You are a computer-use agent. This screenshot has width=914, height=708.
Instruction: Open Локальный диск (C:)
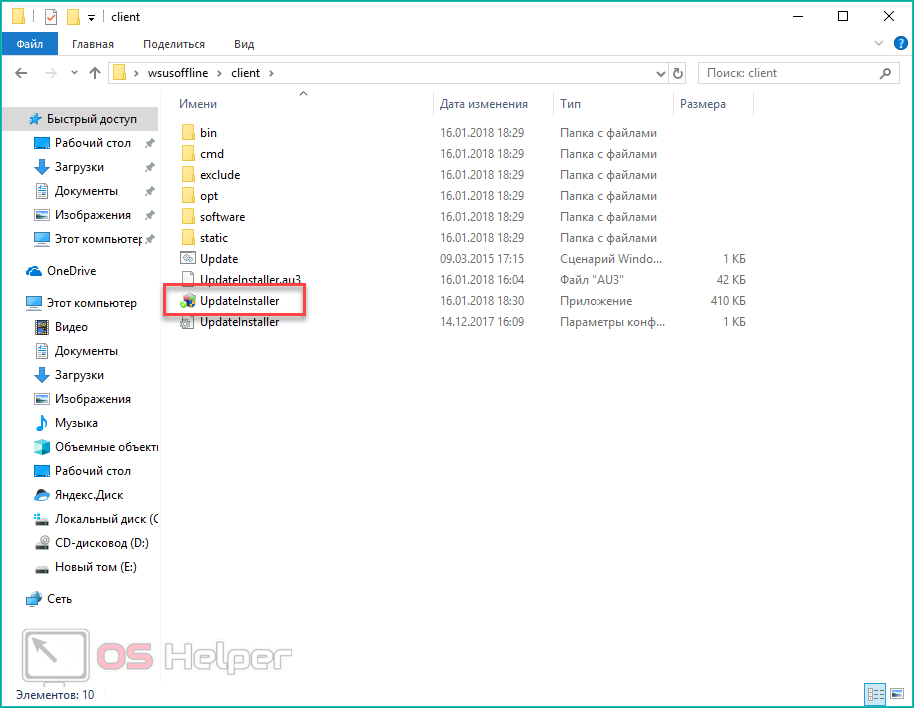[106, 519]
